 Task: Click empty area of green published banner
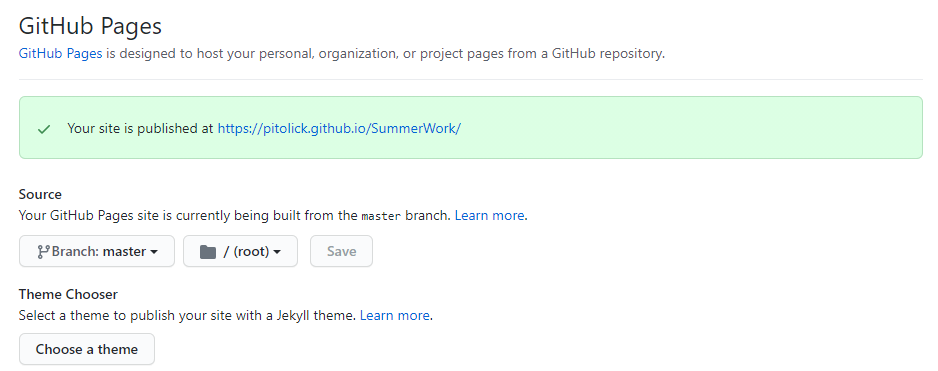[x=688, y=128]
